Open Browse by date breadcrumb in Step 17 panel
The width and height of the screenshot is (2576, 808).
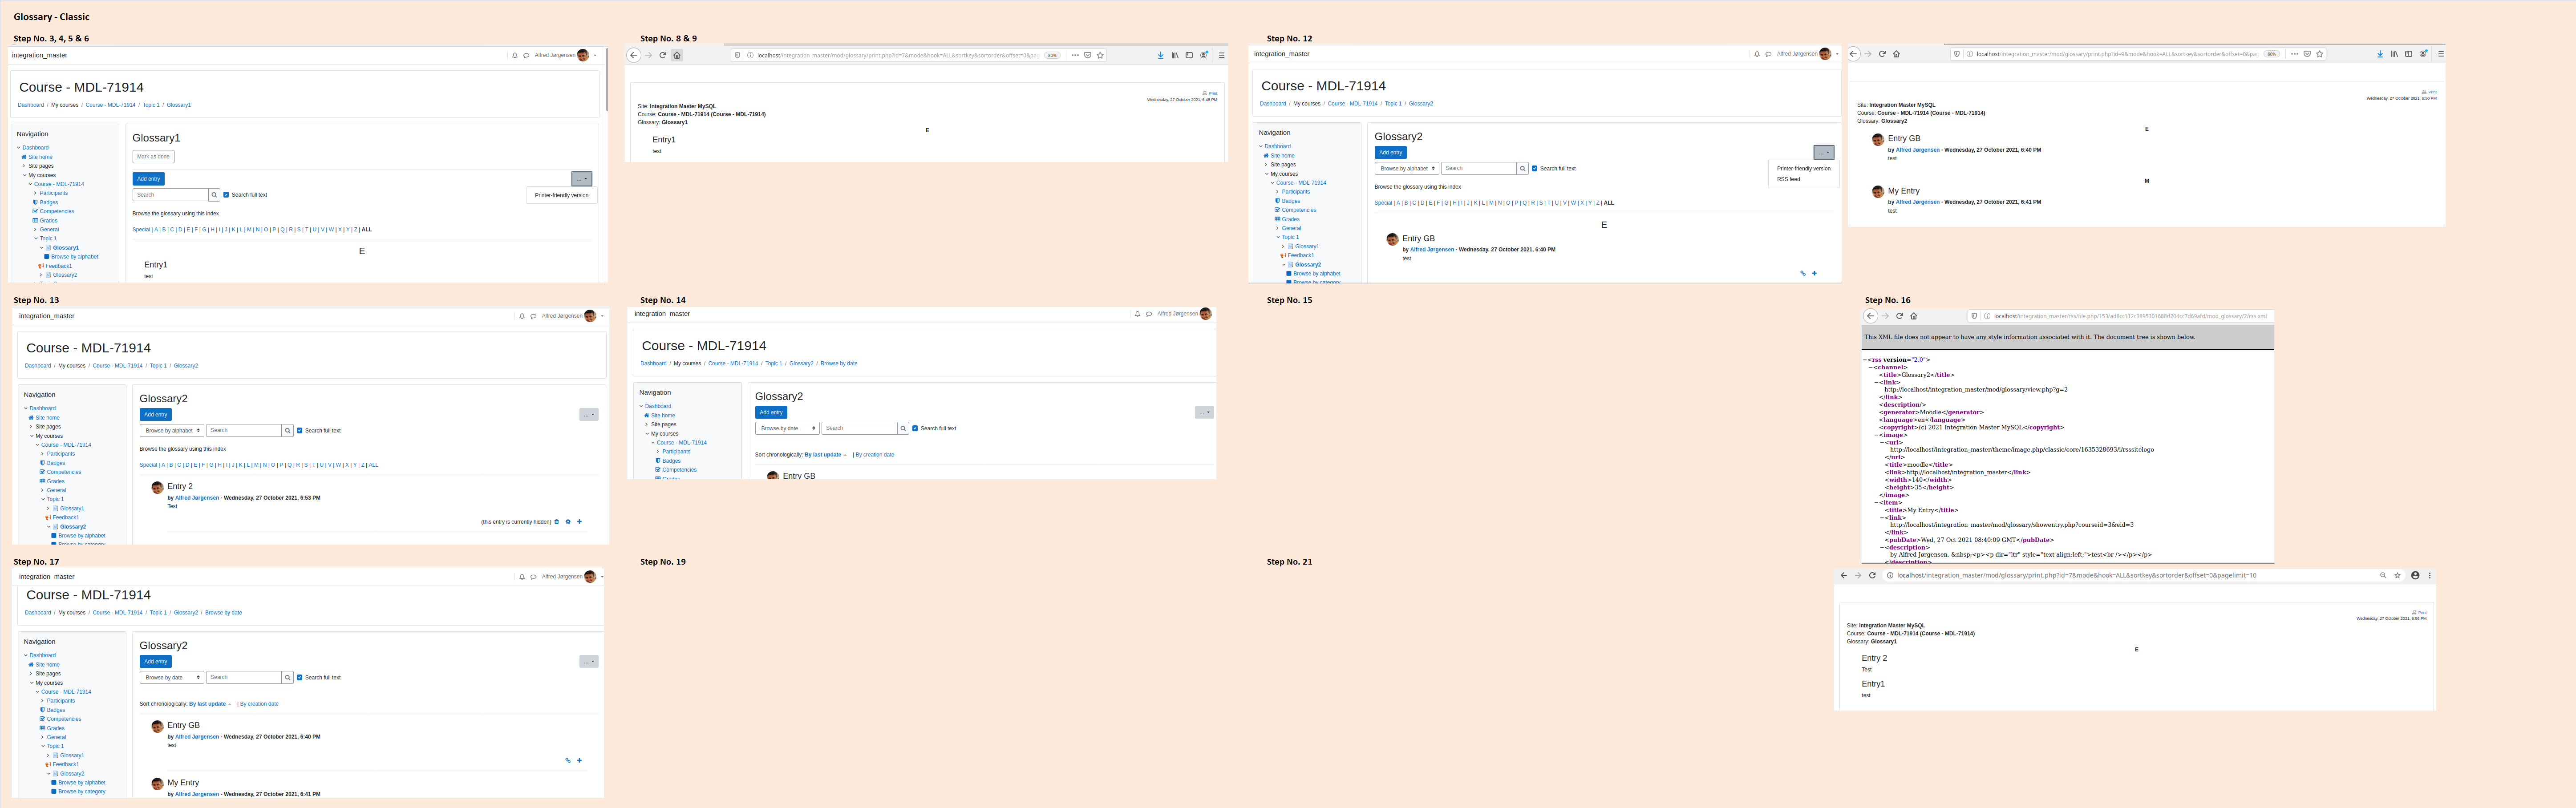[223, 613]
